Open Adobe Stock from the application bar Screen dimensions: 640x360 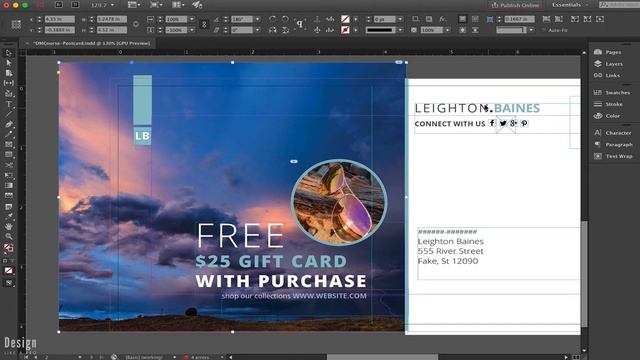tap(75, 5)
